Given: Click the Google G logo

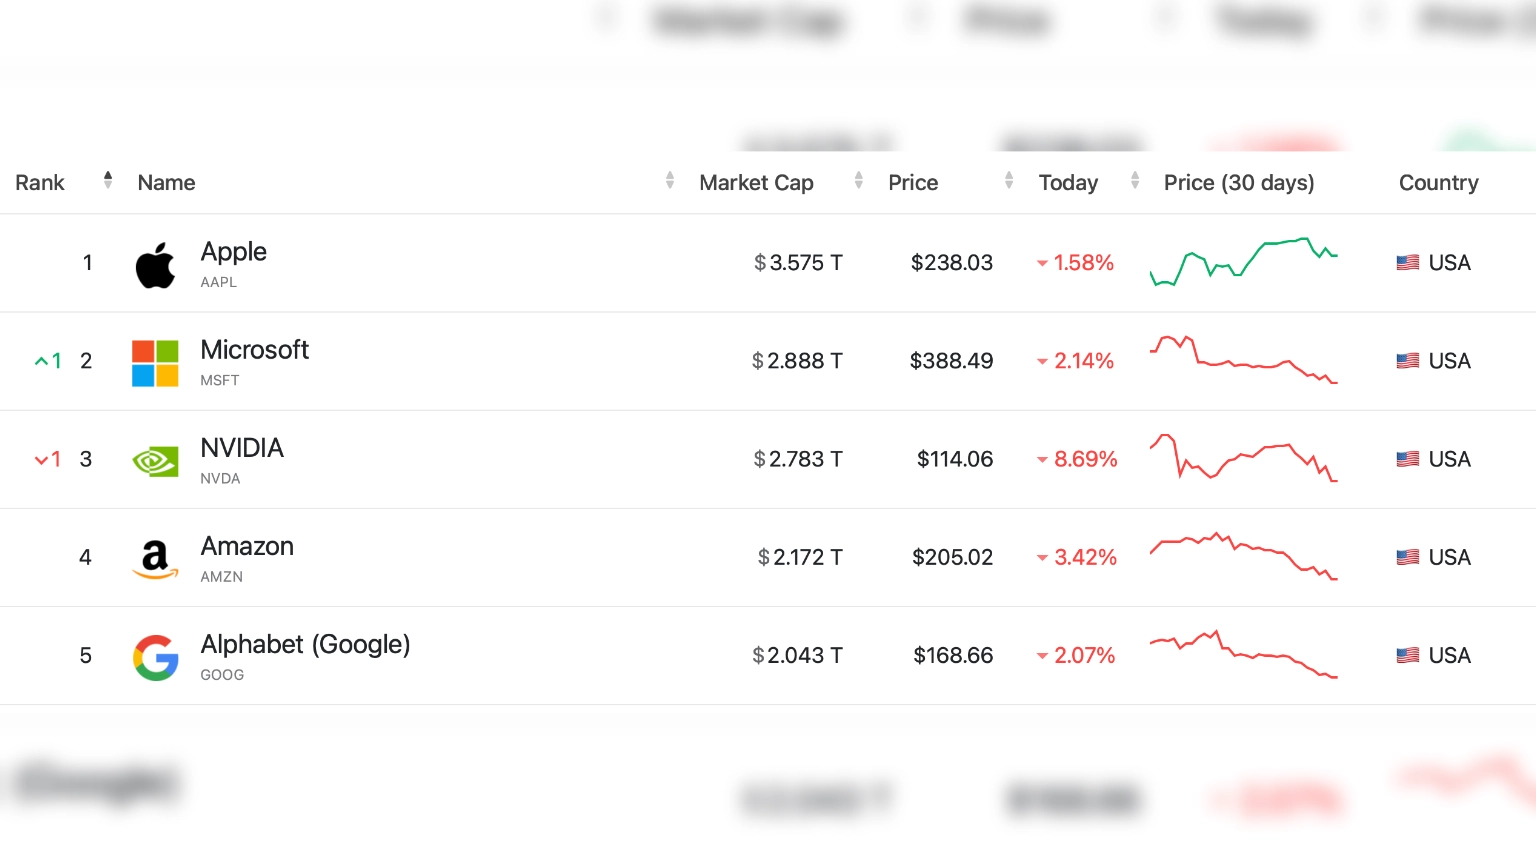Looking at the screenshot, I should tap(155, 657).
